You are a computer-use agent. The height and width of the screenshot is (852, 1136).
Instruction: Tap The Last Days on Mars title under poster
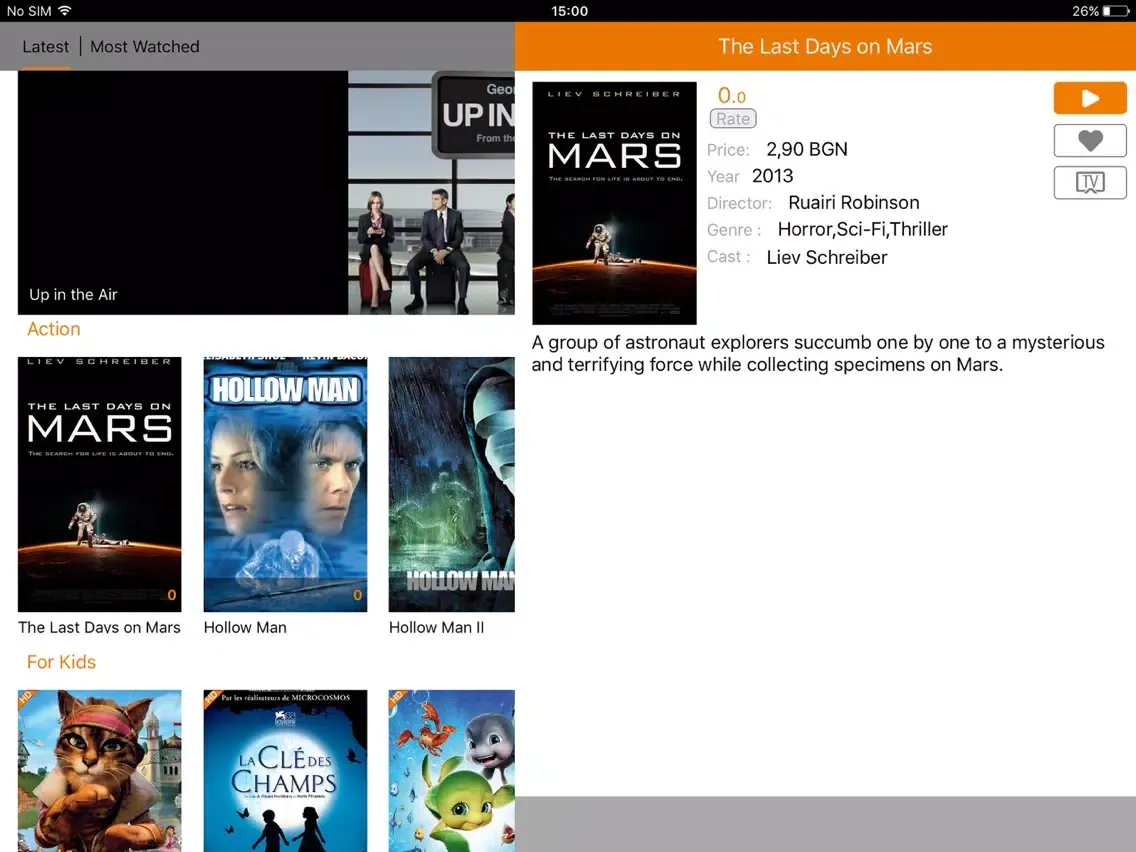[99, 627]
